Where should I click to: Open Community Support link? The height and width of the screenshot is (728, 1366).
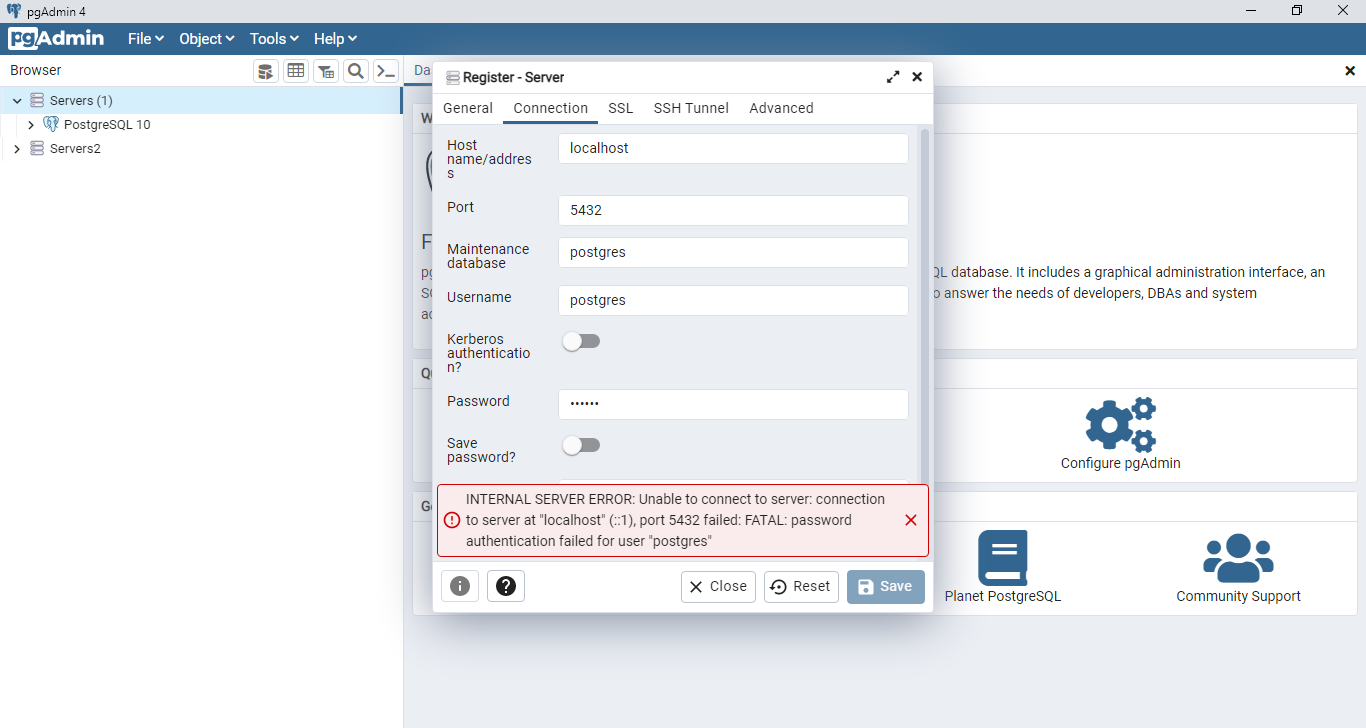tap(1238, 596)
